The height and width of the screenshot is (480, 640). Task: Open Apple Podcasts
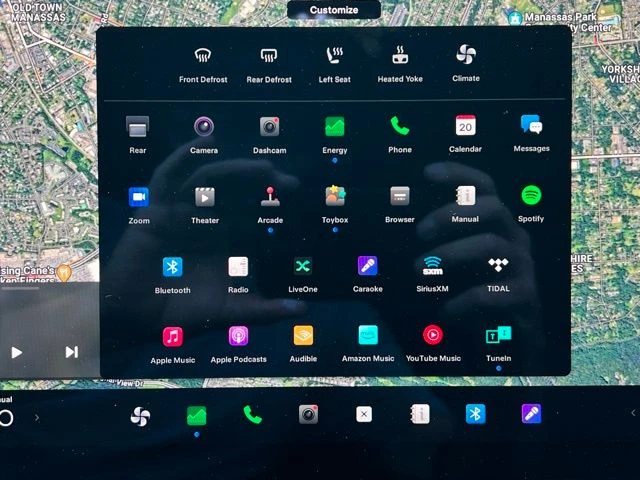pos(238,344)
